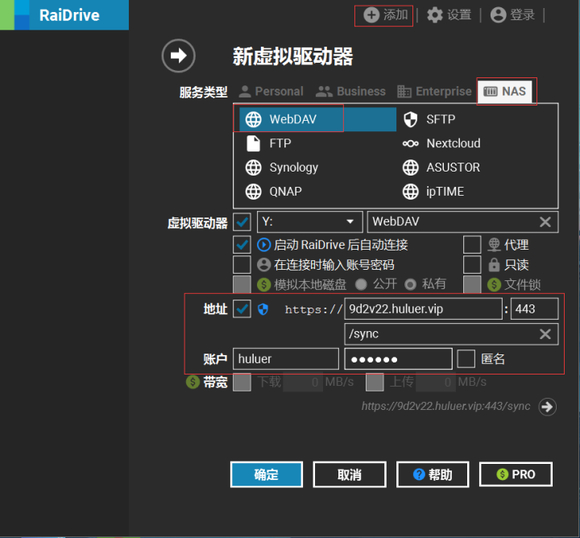Toggle the virtual drive letter checkbox
Image resolution: width=580 pixels, height=538 pixels.
[x=242, y=222]
